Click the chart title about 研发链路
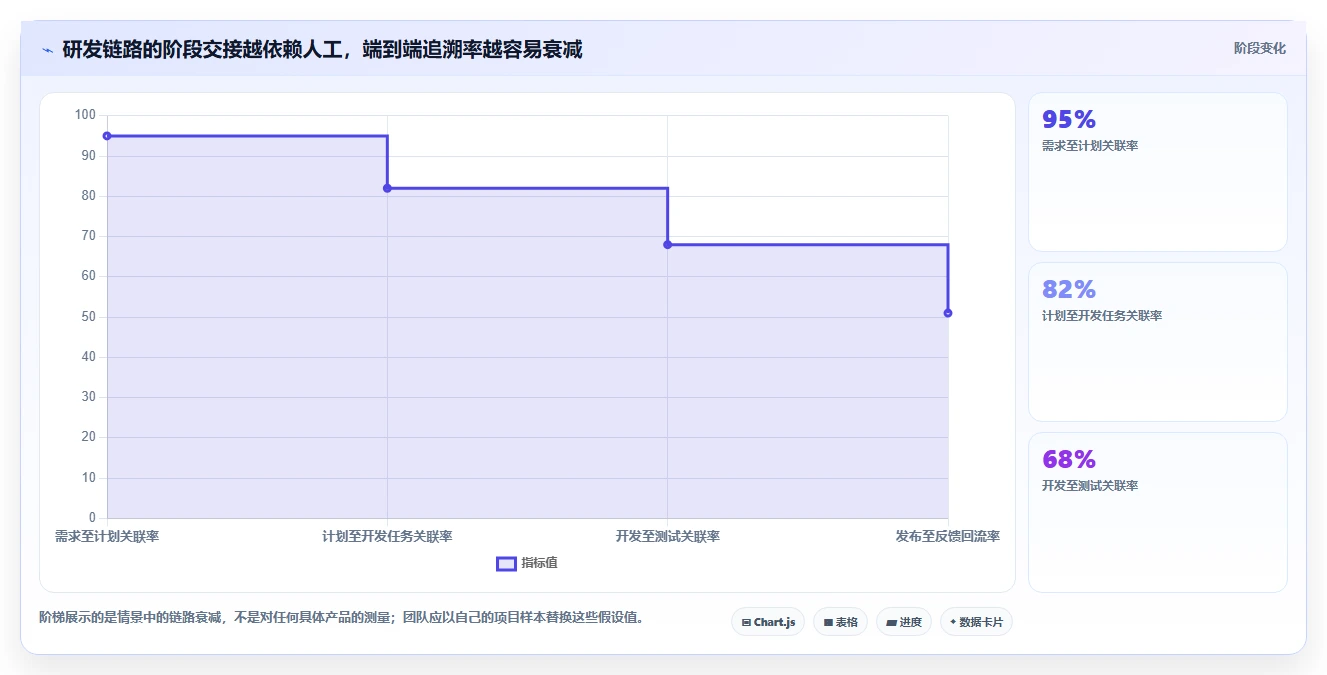Image resolution: width=1327 pixels, height=675 pixels. [322, 49]
